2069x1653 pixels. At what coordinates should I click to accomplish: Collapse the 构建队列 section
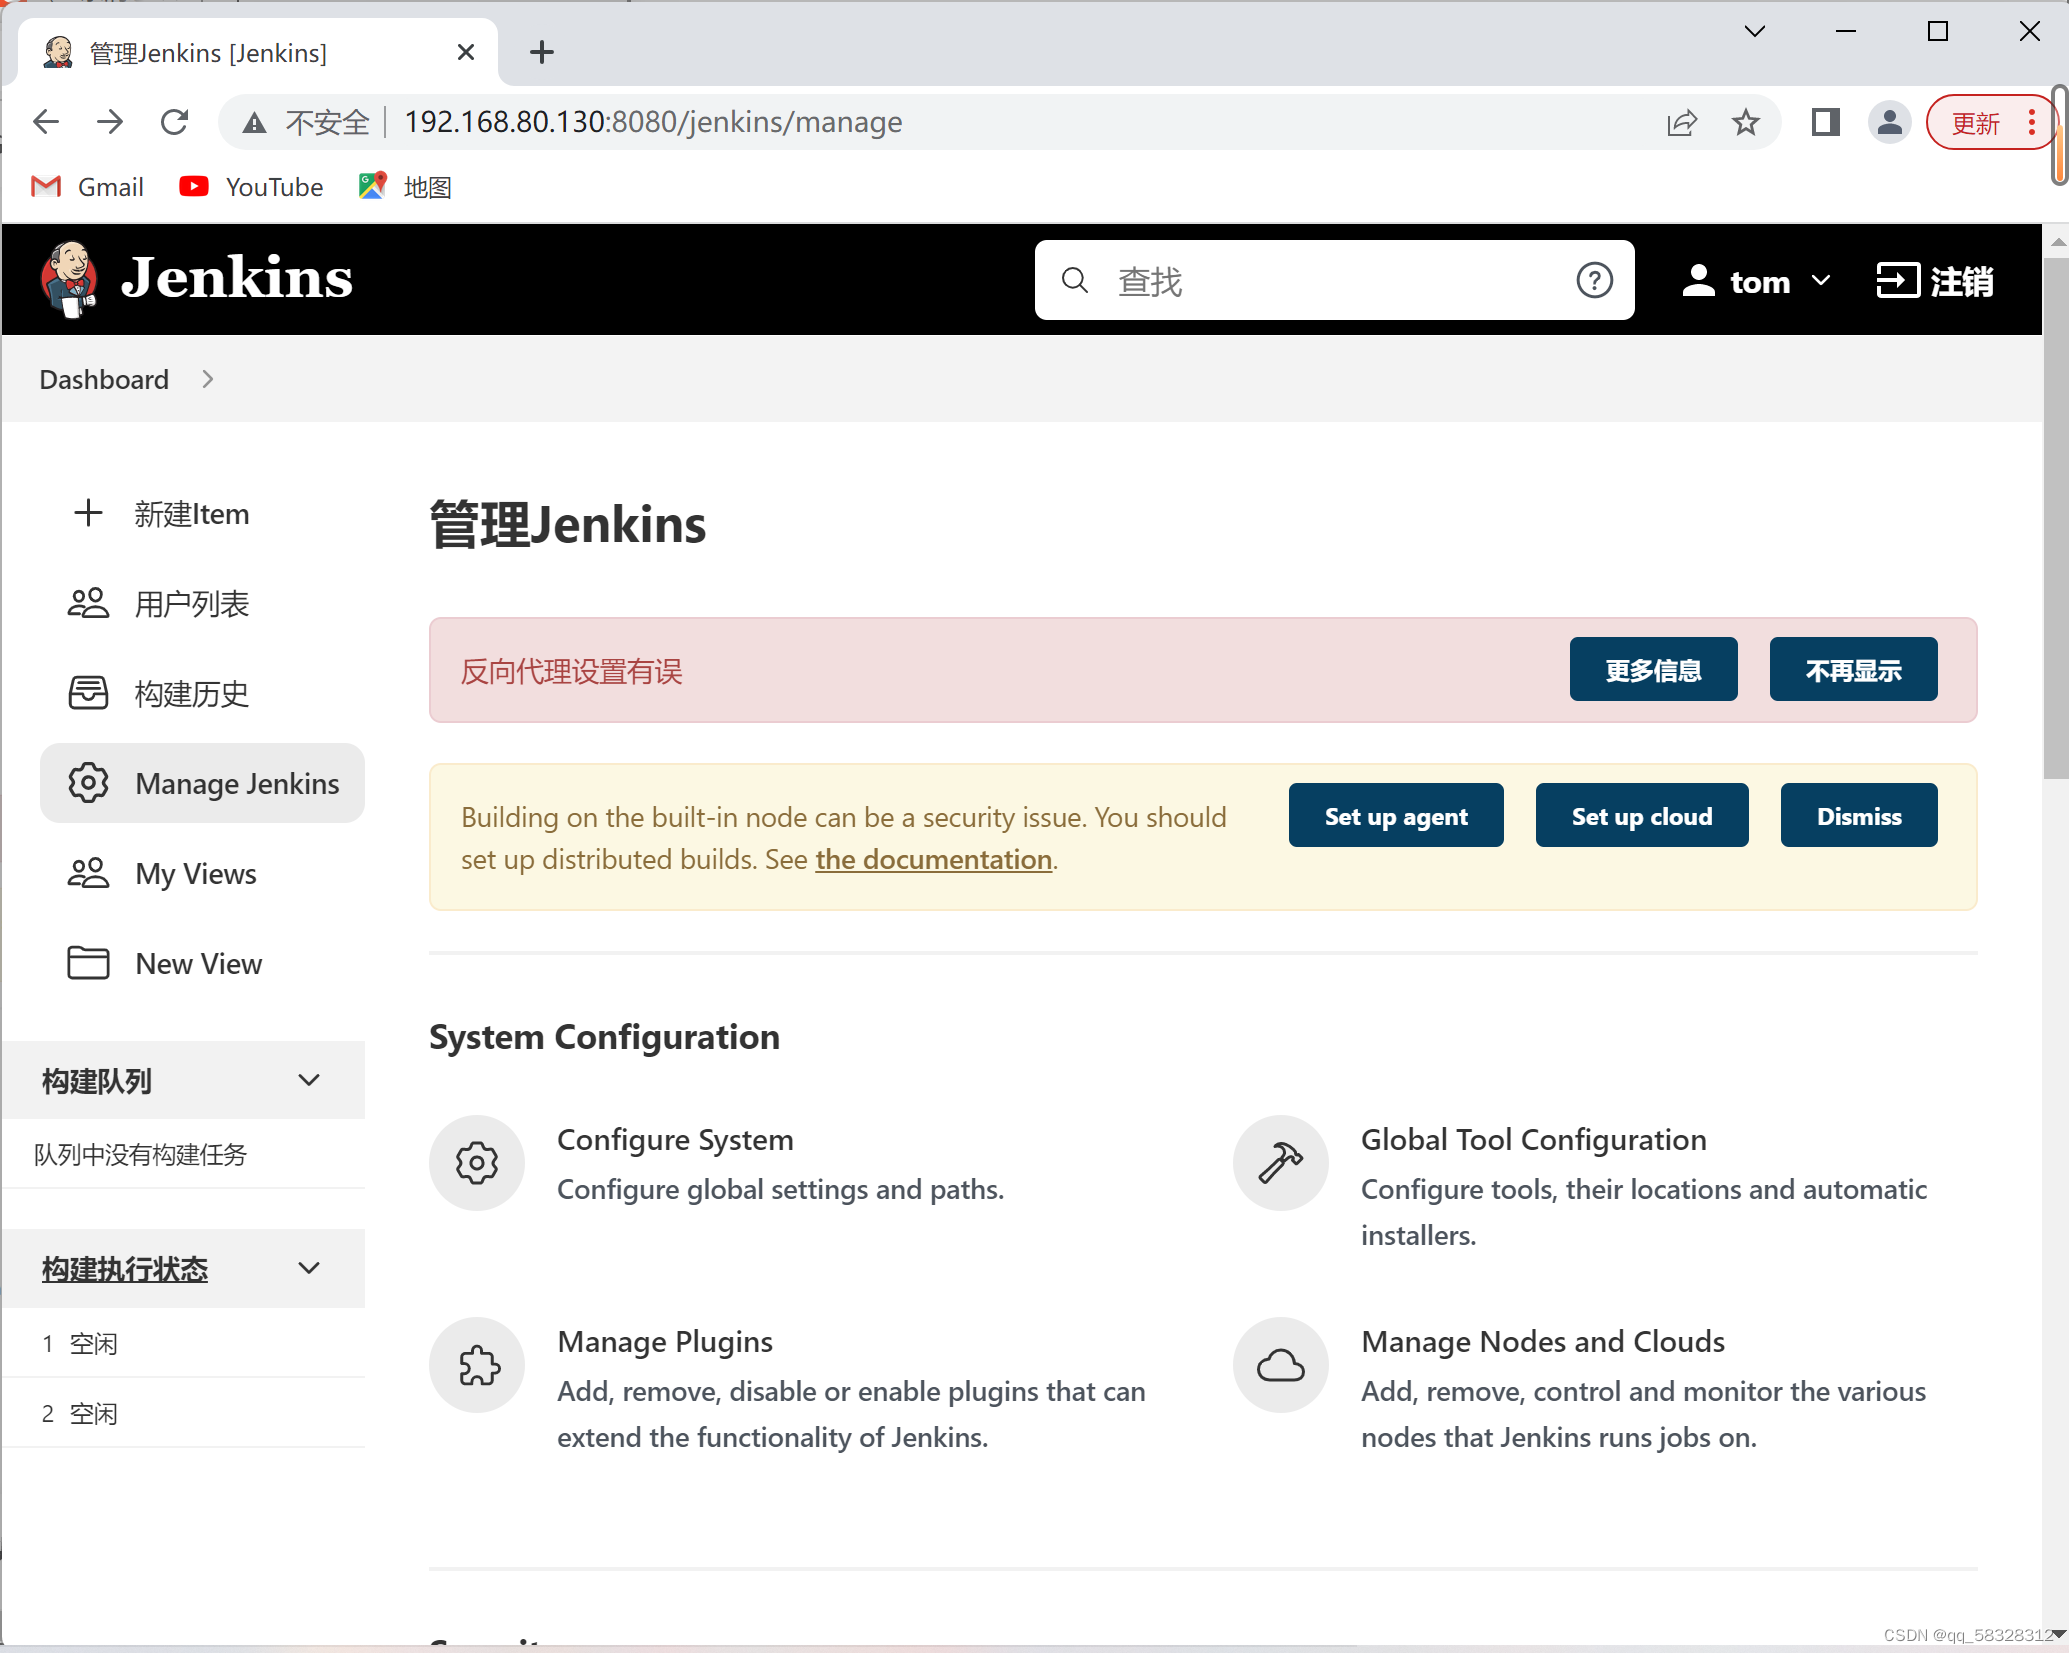click(309, 1080)
